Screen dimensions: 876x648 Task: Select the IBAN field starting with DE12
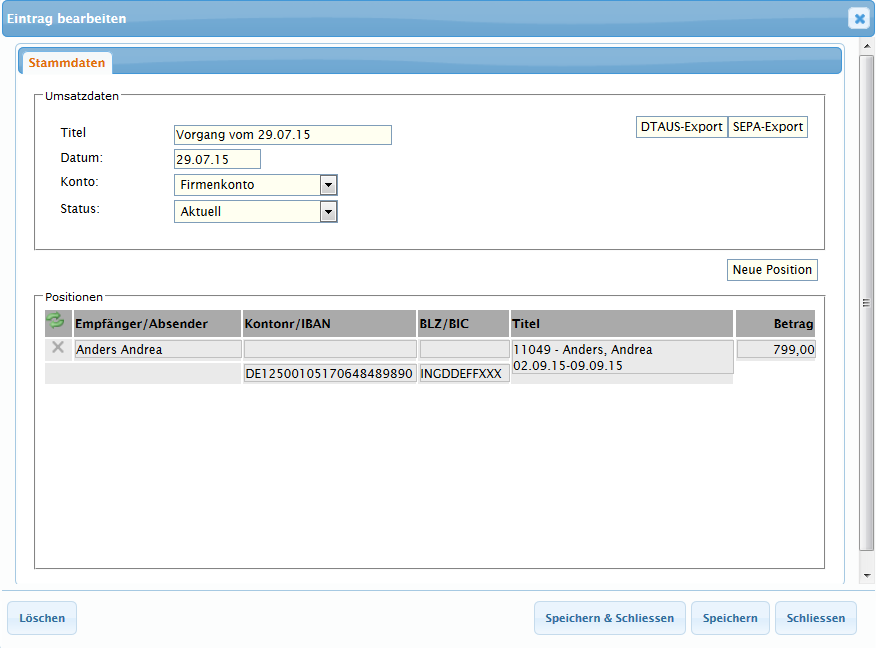point(329,373)
